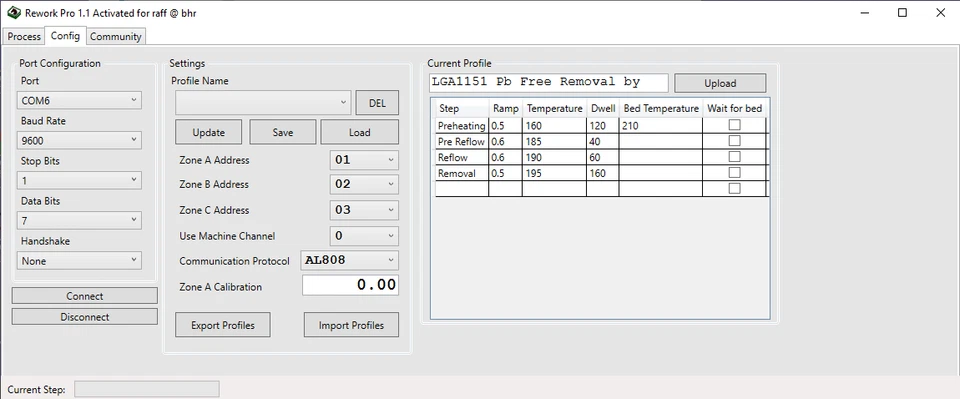960x399 pixels.
Task: Click Import Profiles button
Action: (x=351, y=325)
